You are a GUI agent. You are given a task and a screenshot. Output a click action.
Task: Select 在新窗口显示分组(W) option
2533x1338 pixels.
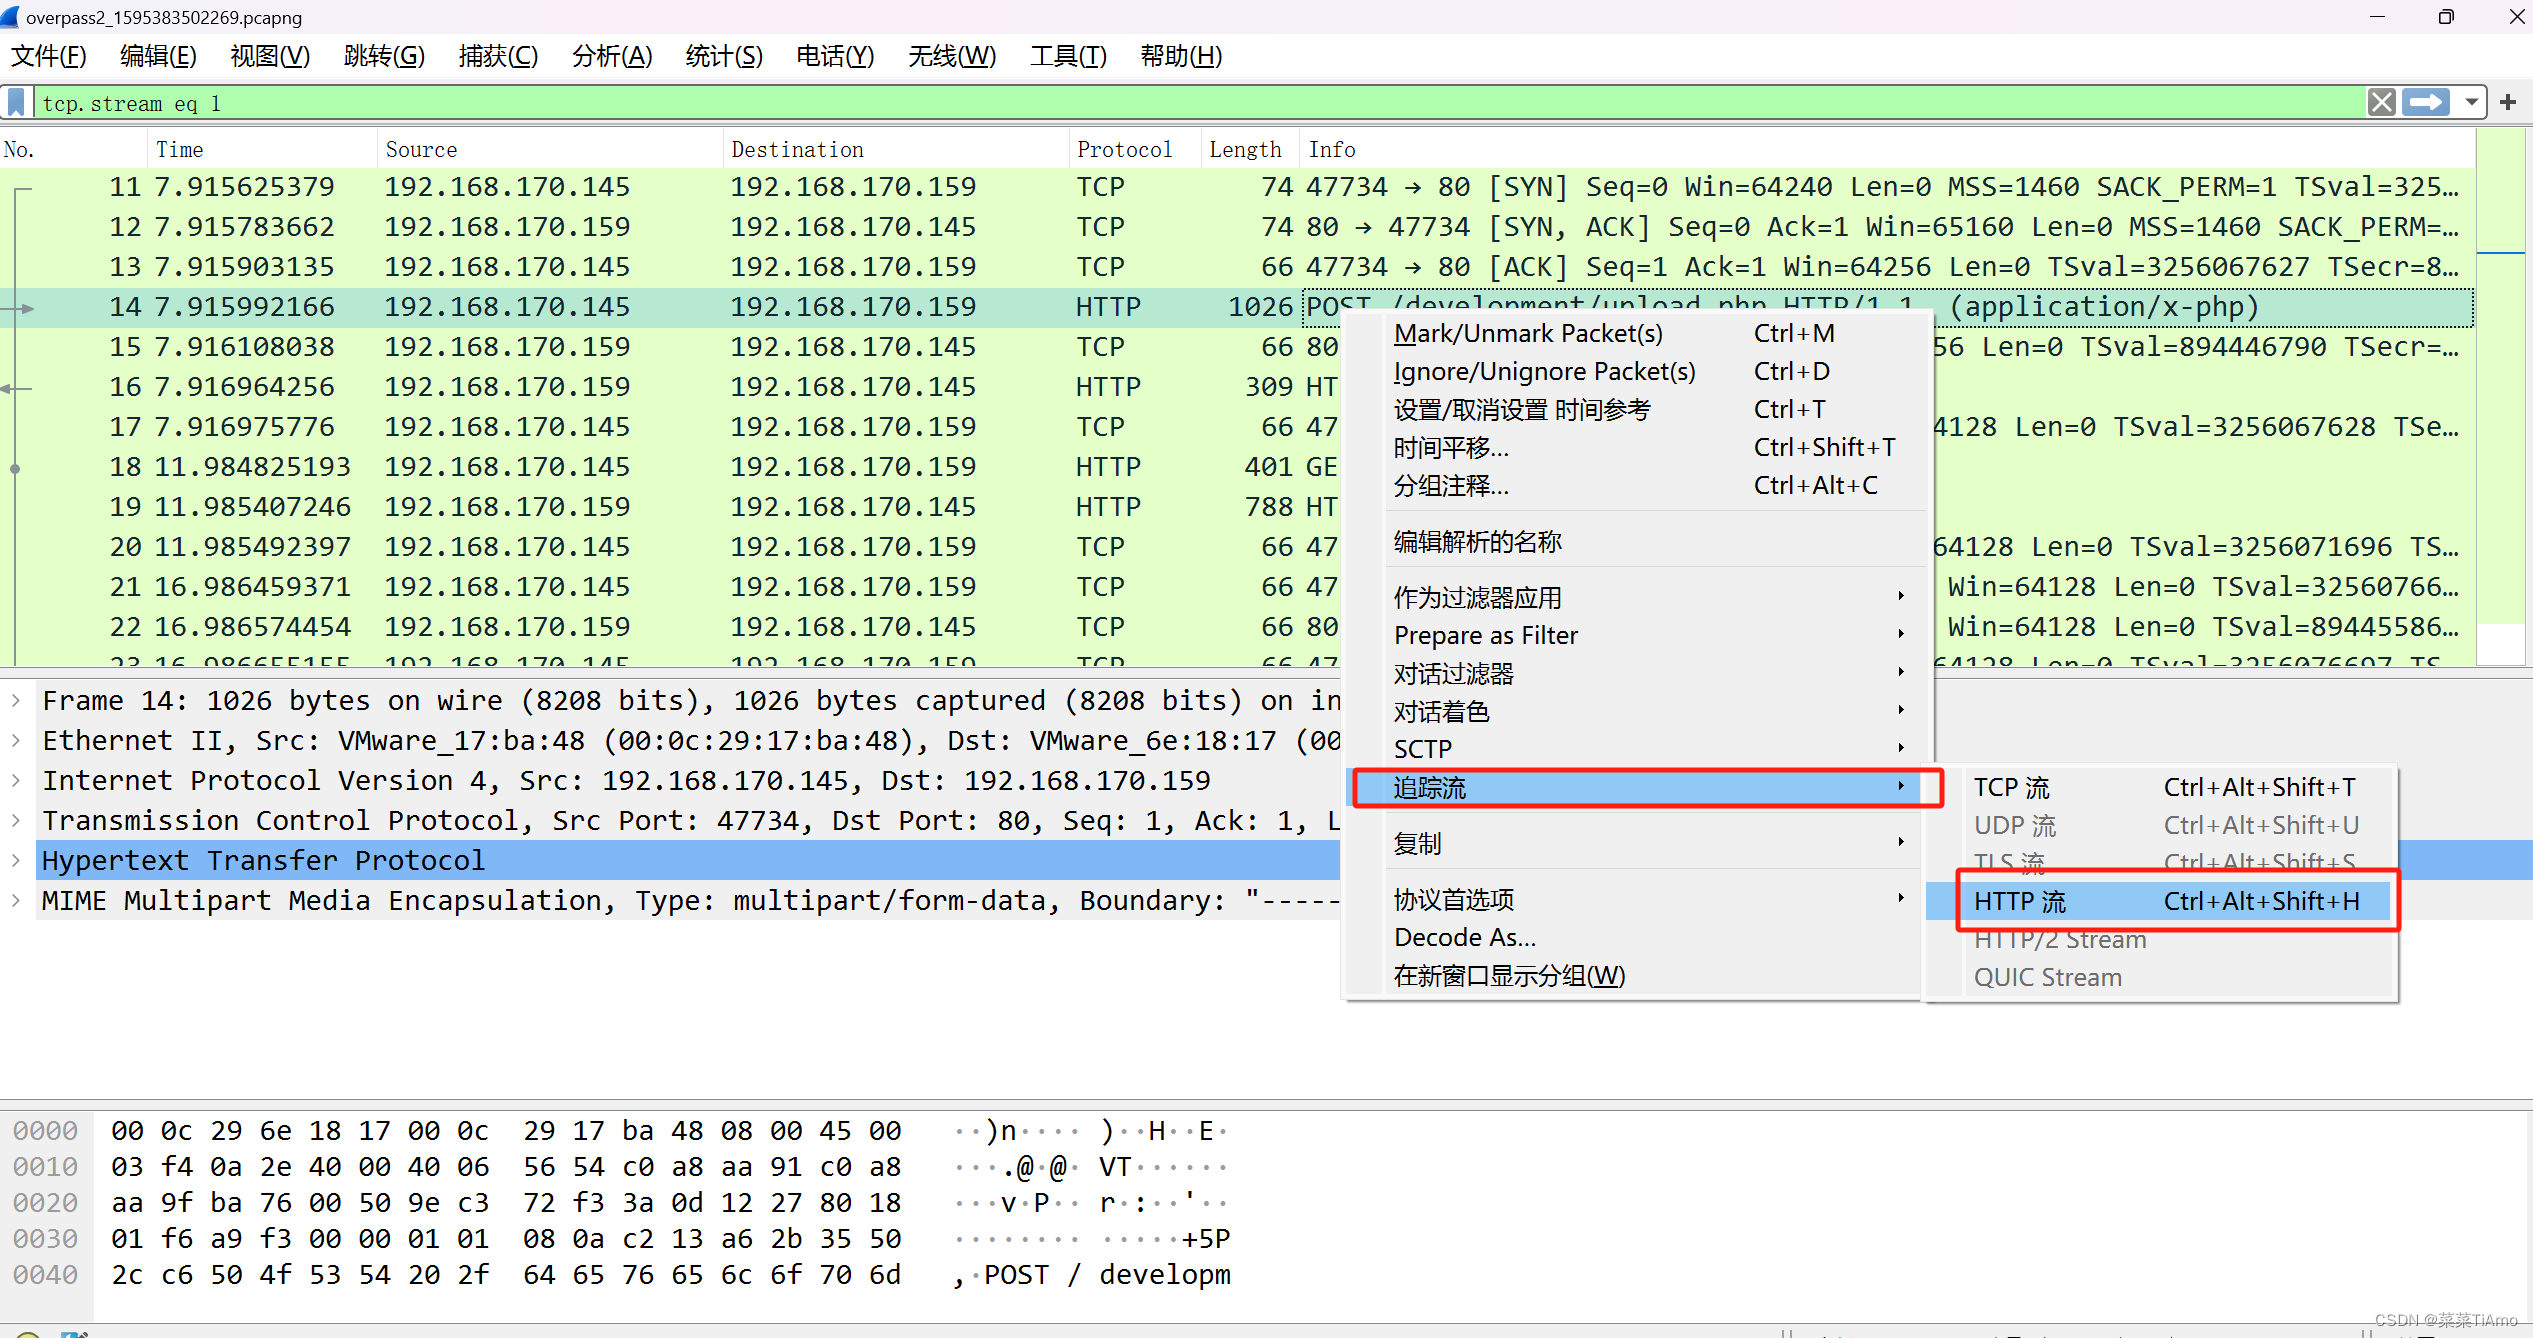(x=1508, y=976)
